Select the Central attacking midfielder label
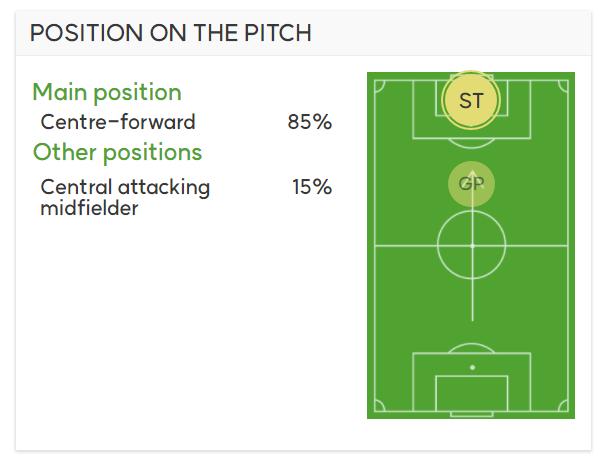The image size is (603, 461). point(125,198)
